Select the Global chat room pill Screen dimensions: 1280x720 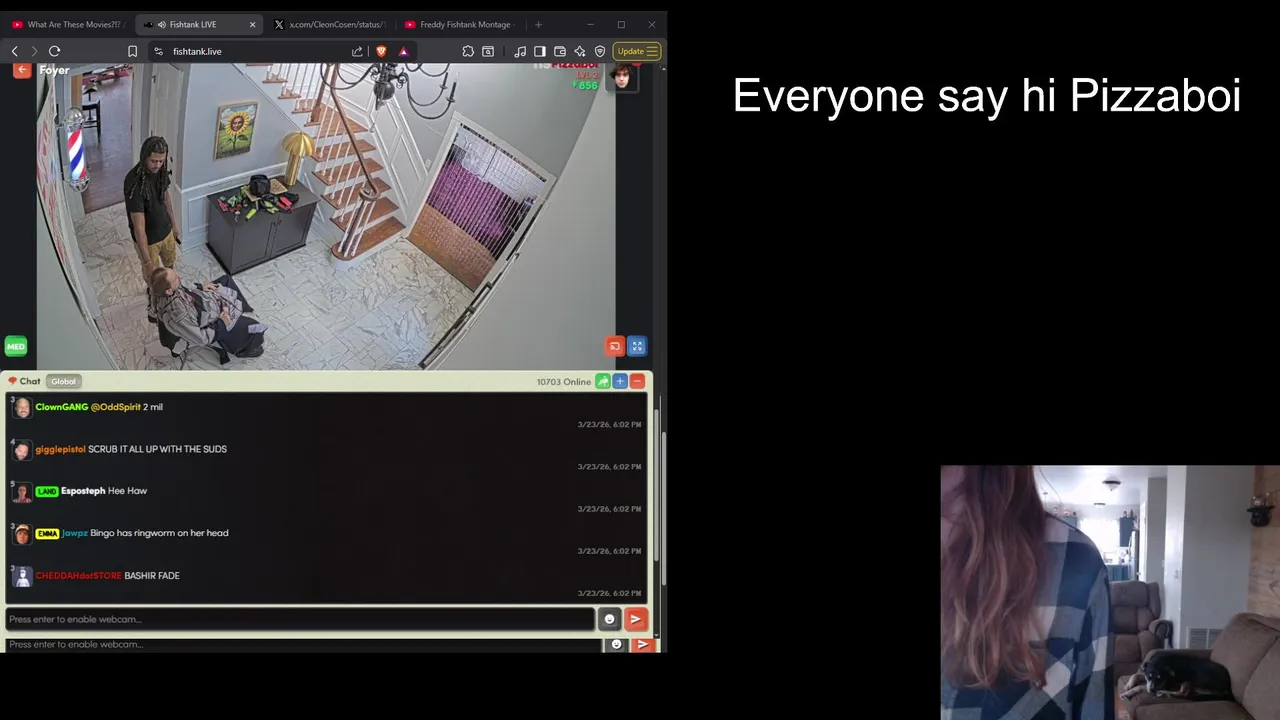[63, 381]
